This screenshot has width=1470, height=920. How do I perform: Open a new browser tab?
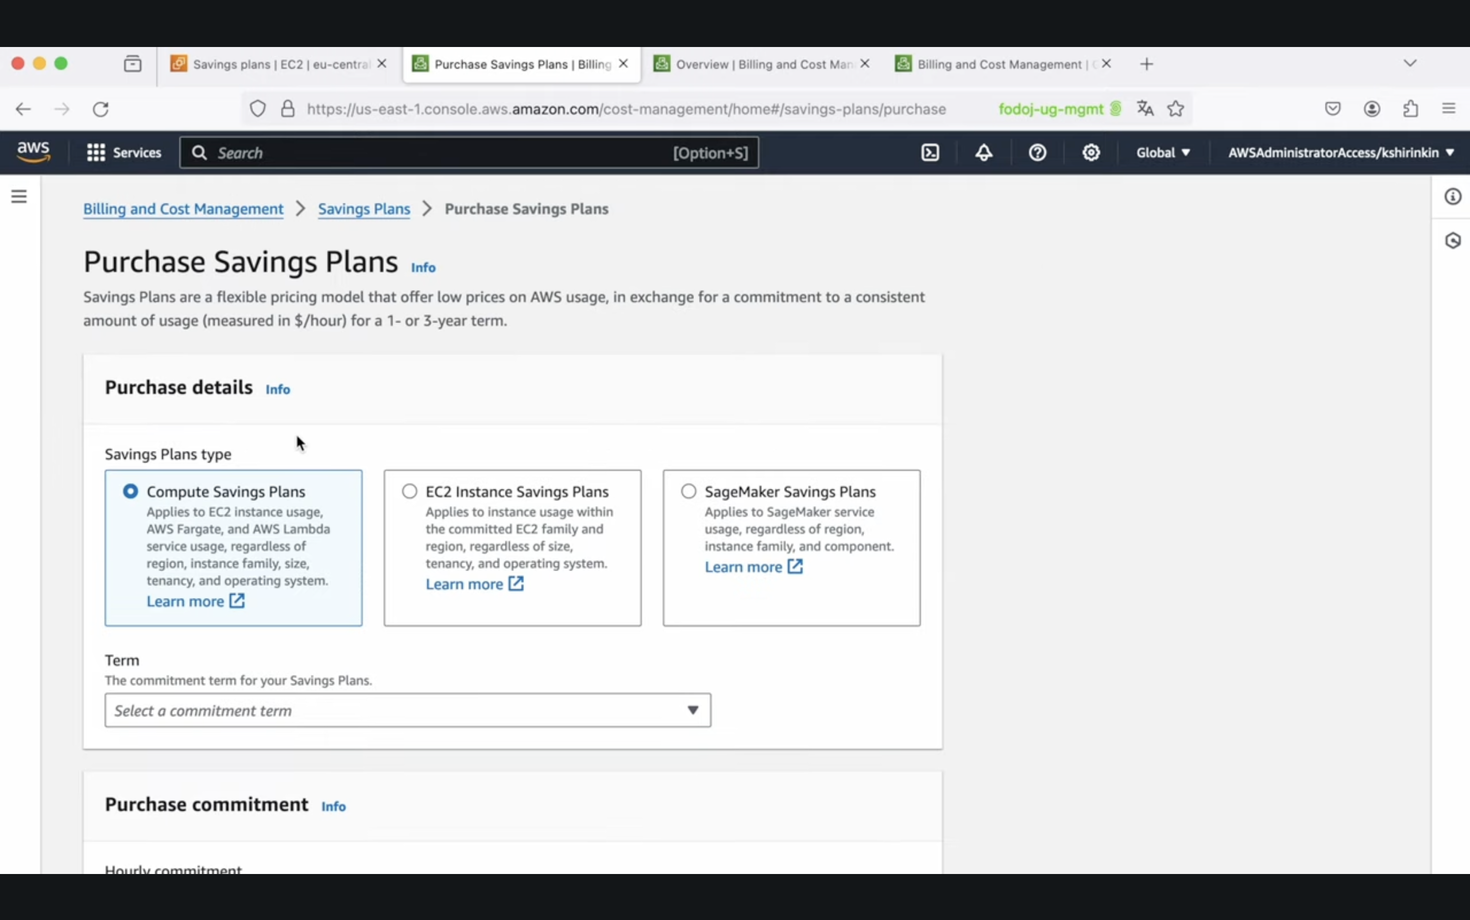point(1147,64)
